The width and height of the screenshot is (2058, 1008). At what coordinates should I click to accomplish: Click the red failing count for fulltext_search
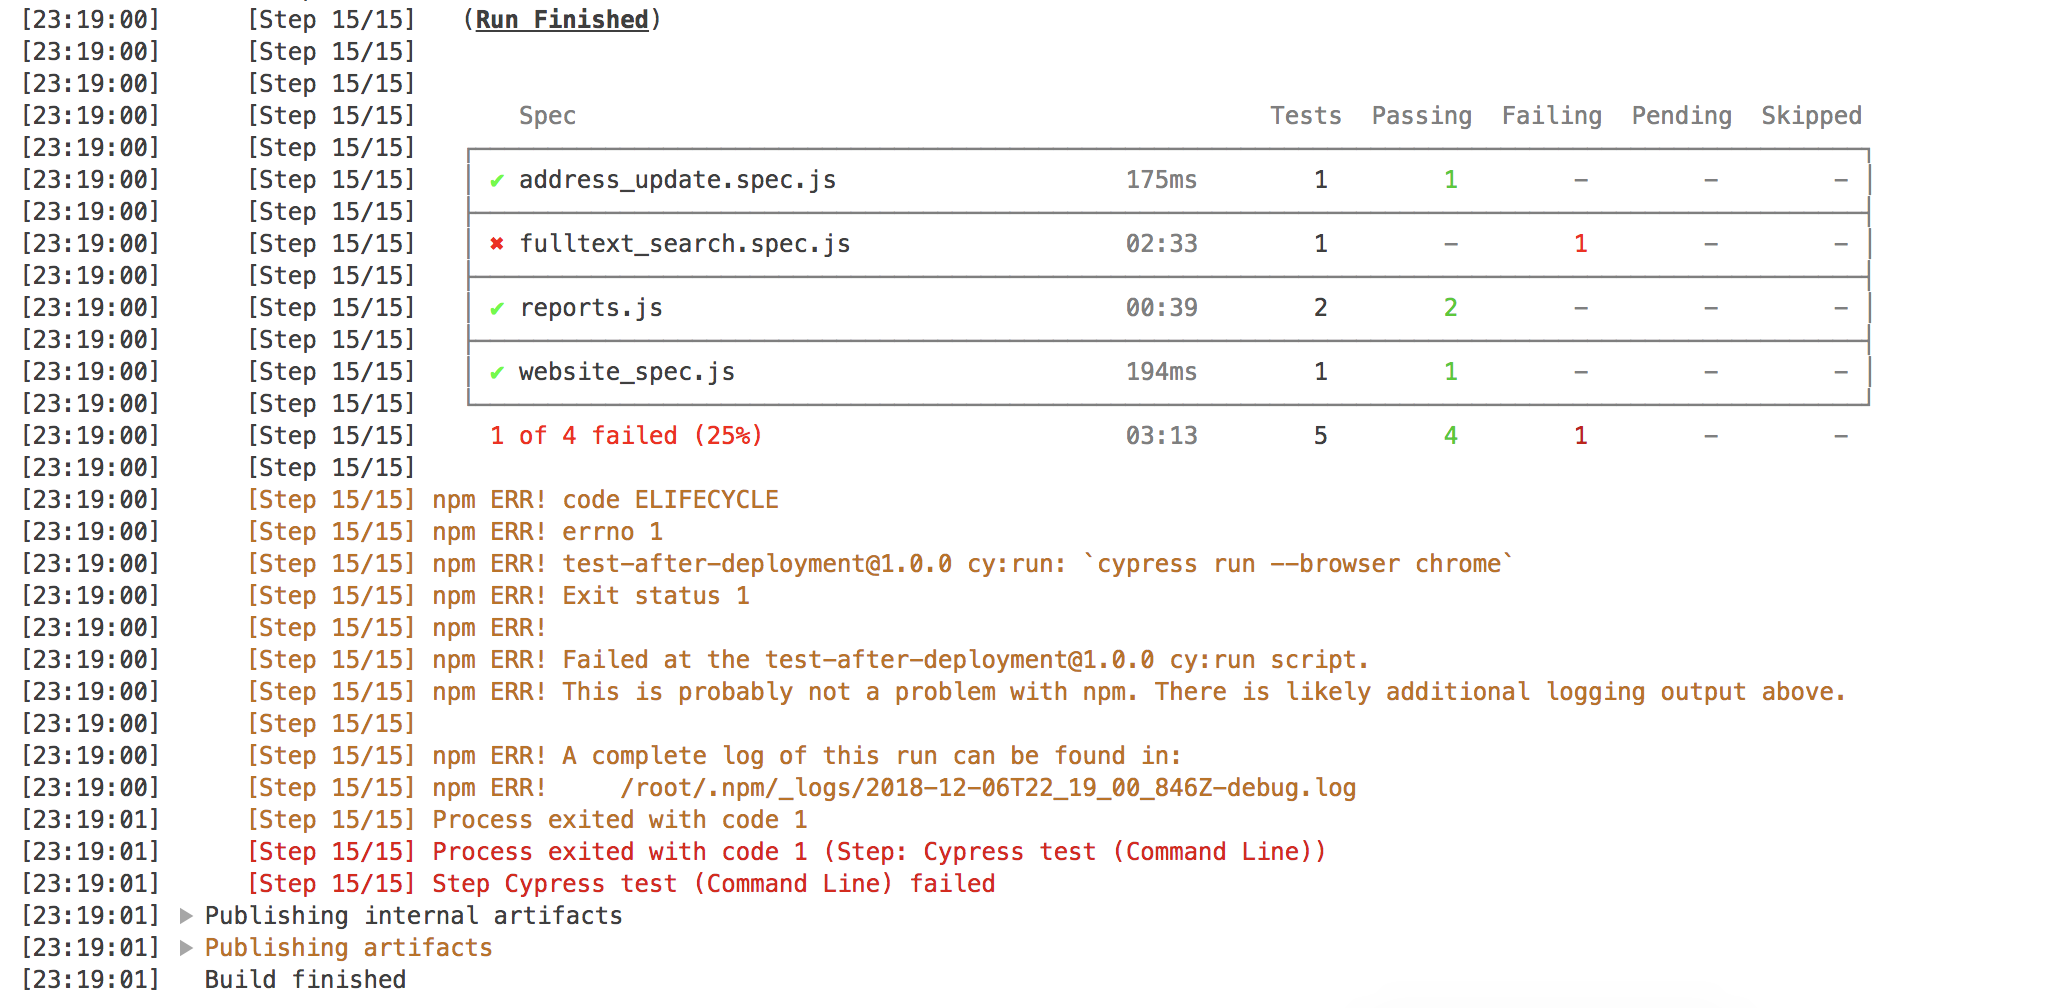(1581, 244)
